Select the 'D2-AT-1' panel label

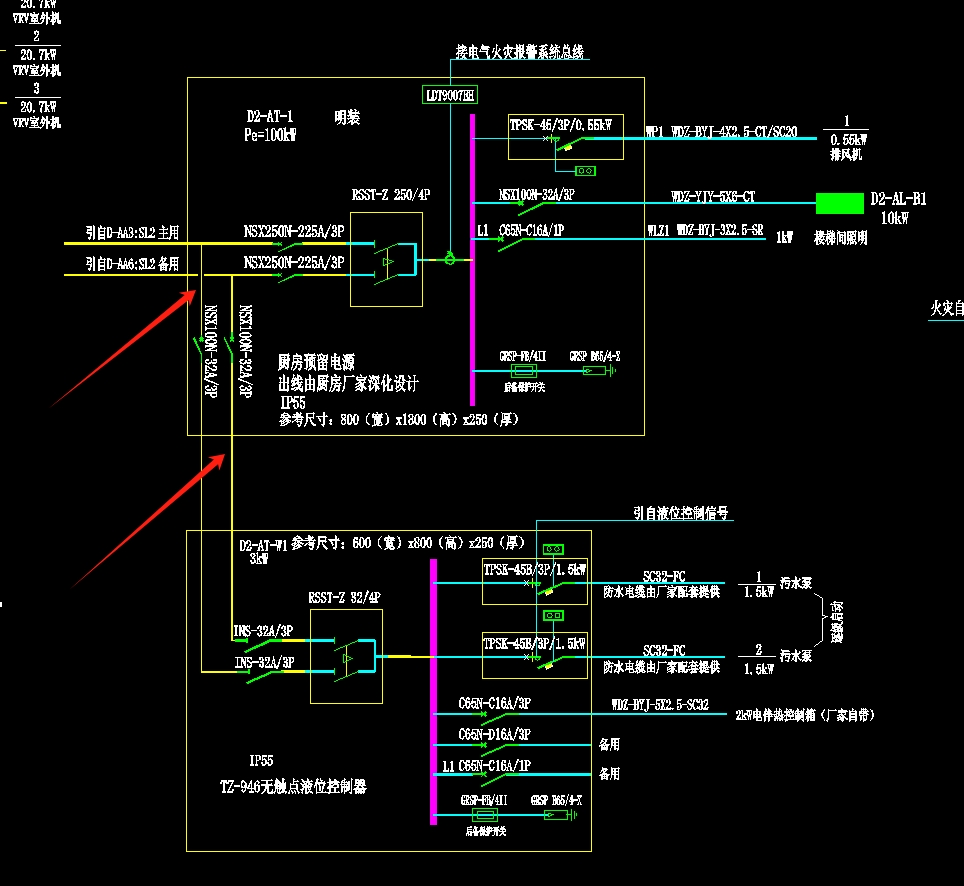(270, 116)
